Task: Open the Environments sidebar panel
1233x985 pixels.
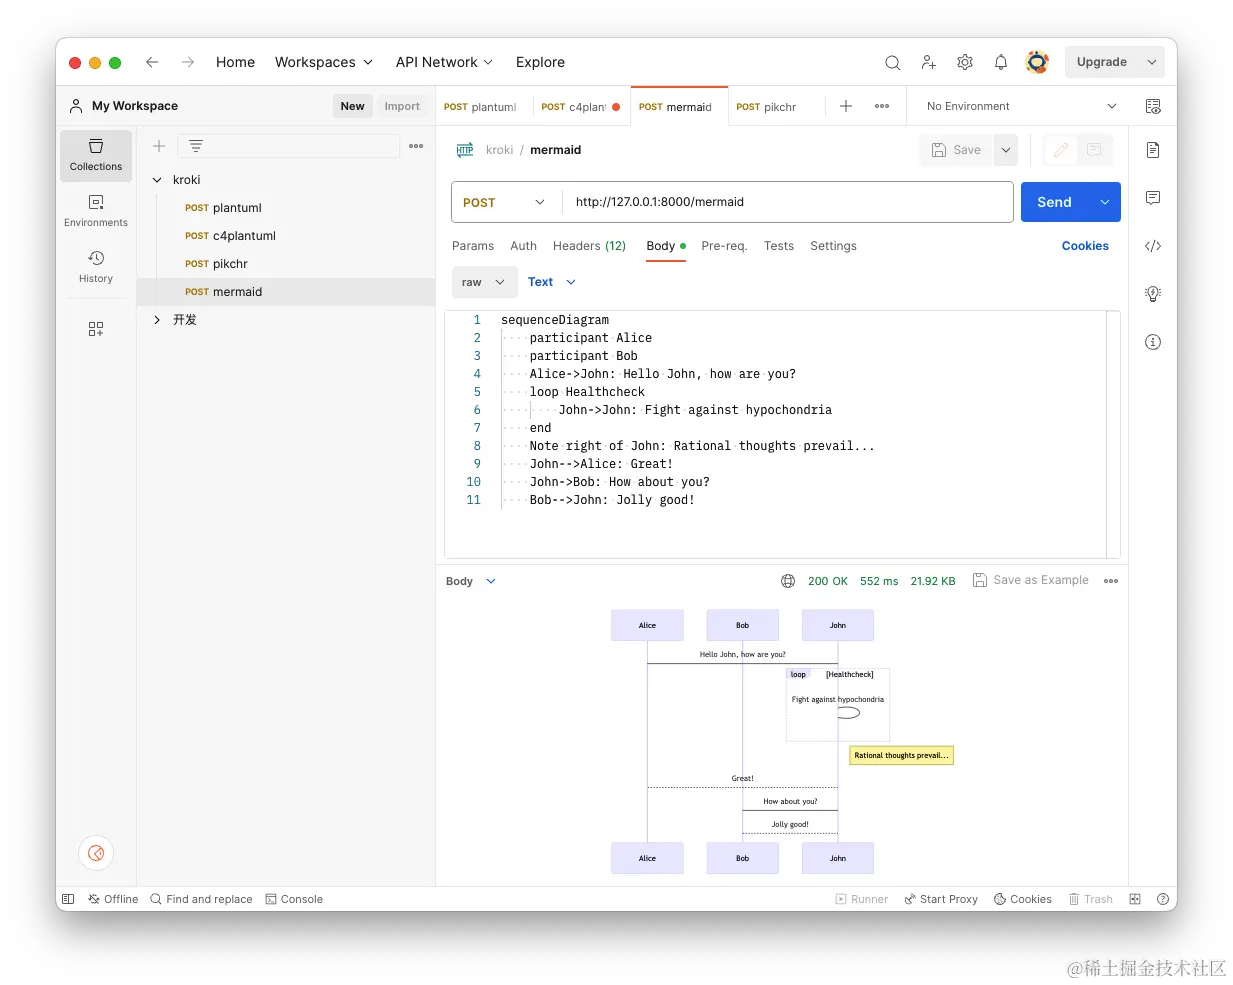Action: [96, 211]
